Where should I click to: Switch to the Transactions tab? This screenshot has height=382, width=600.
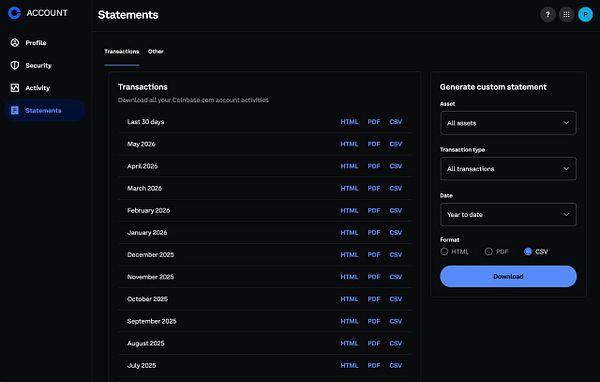pos(122,51)
